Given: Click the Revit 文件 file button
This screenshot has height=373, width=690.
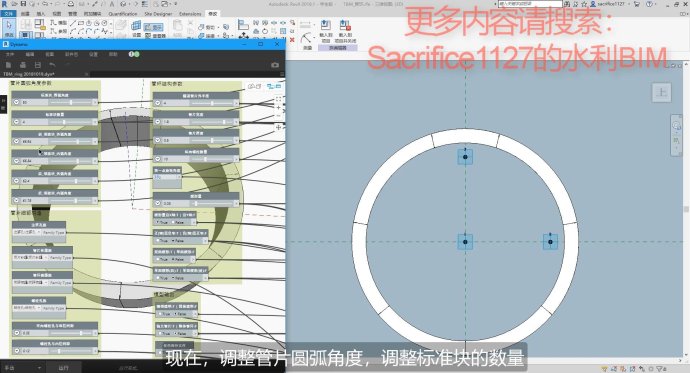Looking at the screenshot, I should pos(8,14).
